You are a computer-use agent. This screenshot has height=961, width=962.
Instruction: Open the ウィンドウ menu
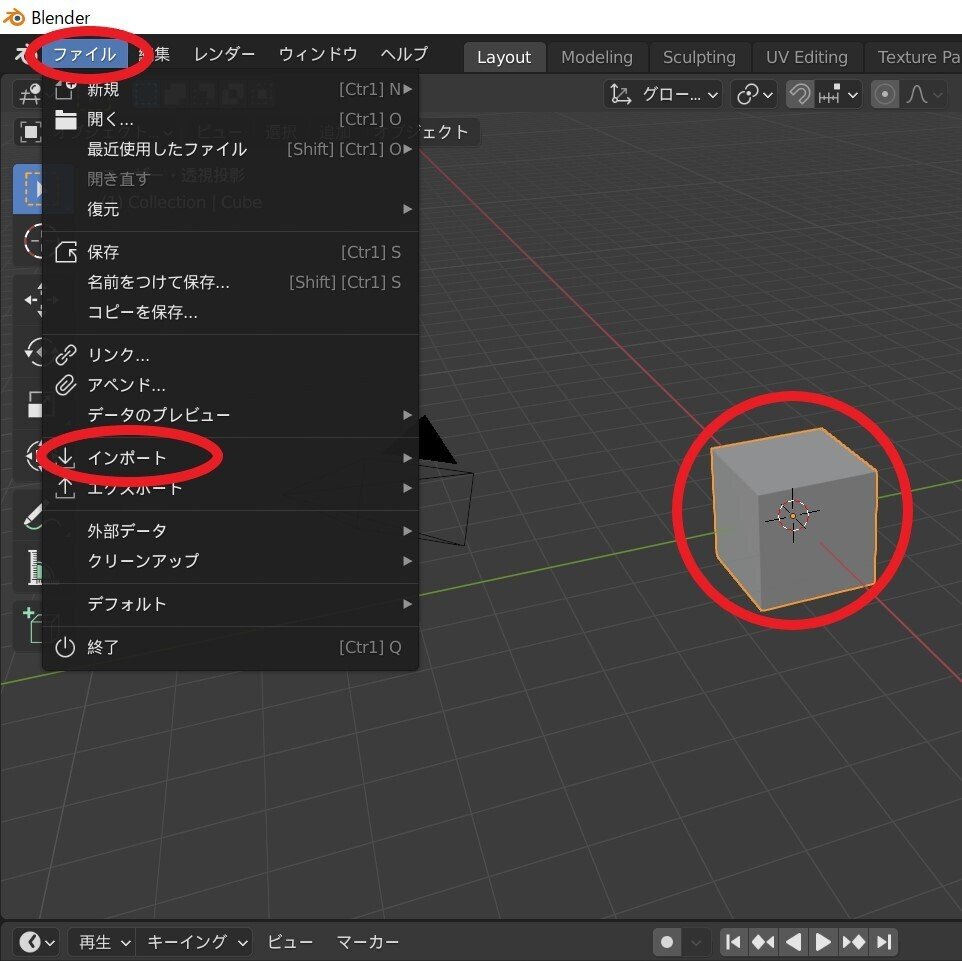[x=318, y=55]
